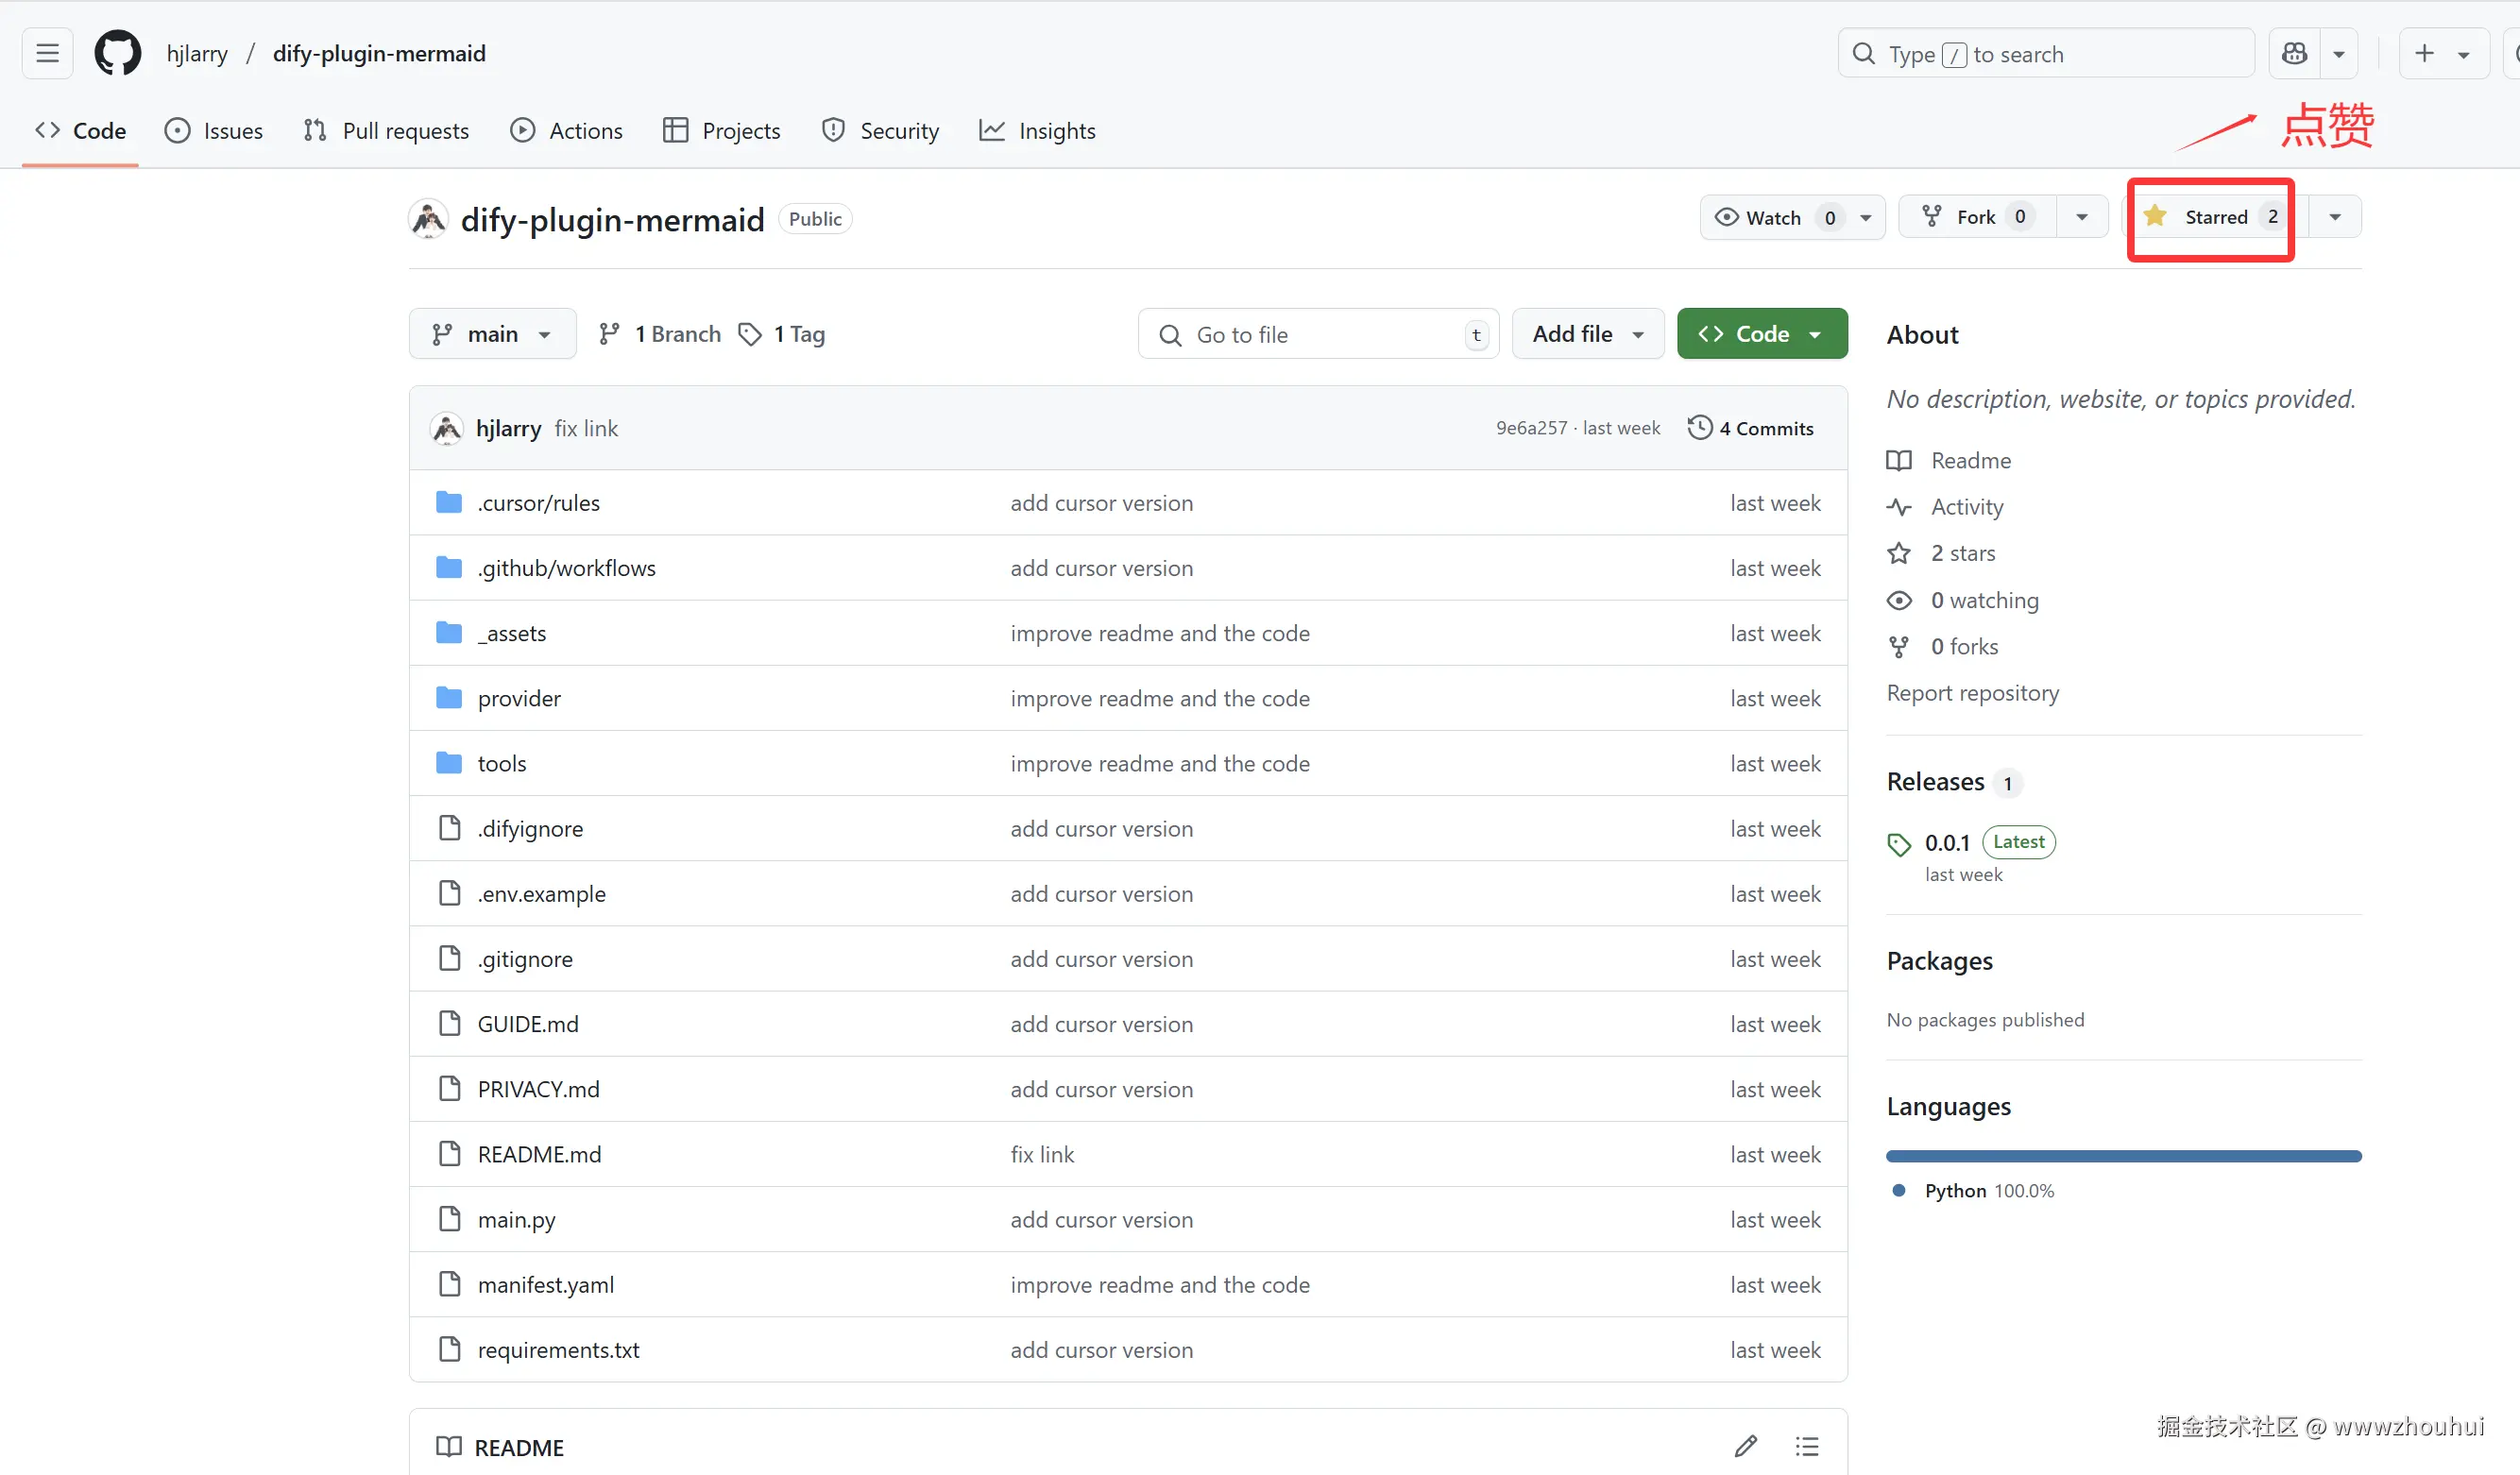Expand the Fork options dropdown arrow
Image resolution: width=2520 pixels, height=1475 pixels.
coord(2082,217)
